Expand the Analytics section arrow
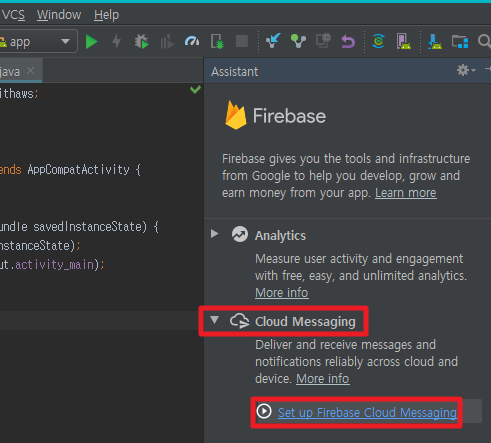The width and height of the screenshot is (491, 443). tap(215, 234)
